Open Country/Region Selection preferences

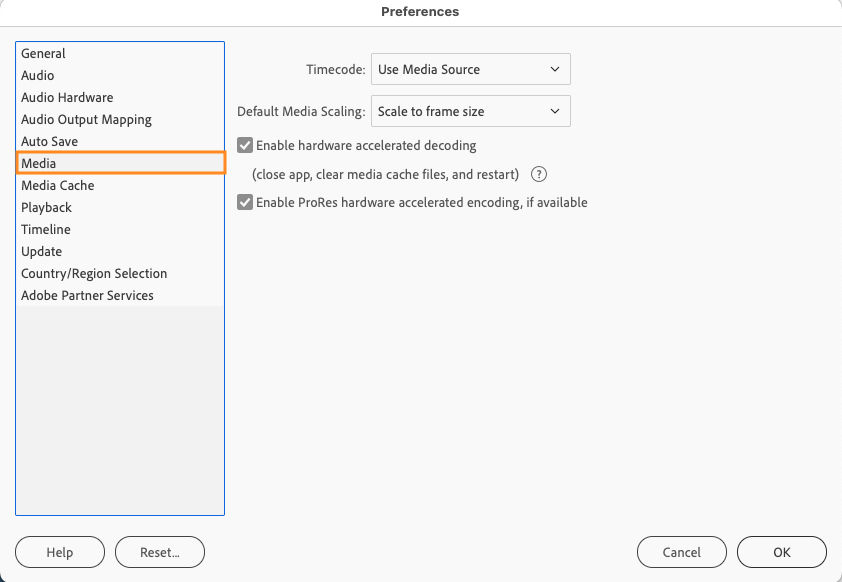click(x=94, y=273)
